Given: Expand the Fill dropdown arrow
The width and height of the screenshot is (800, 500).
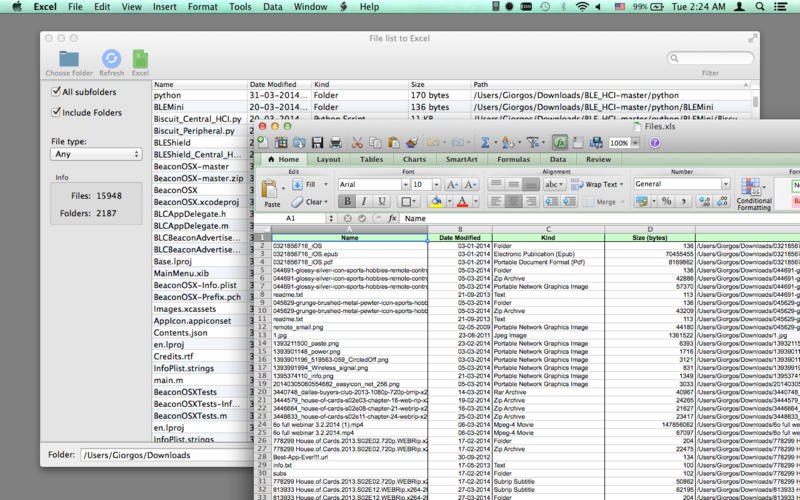Looking at the screenshot, I should [326, 184].
